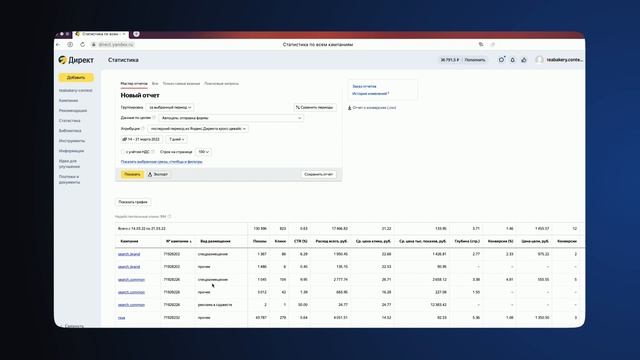Open the Отчет о конверсиях link
The height and width of the screenshot is (360, 640).
(374, 108)
